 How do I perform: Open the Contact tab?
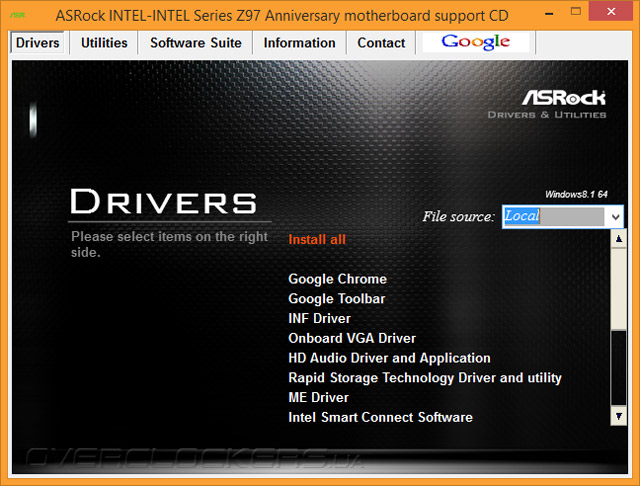coord(381,43)
